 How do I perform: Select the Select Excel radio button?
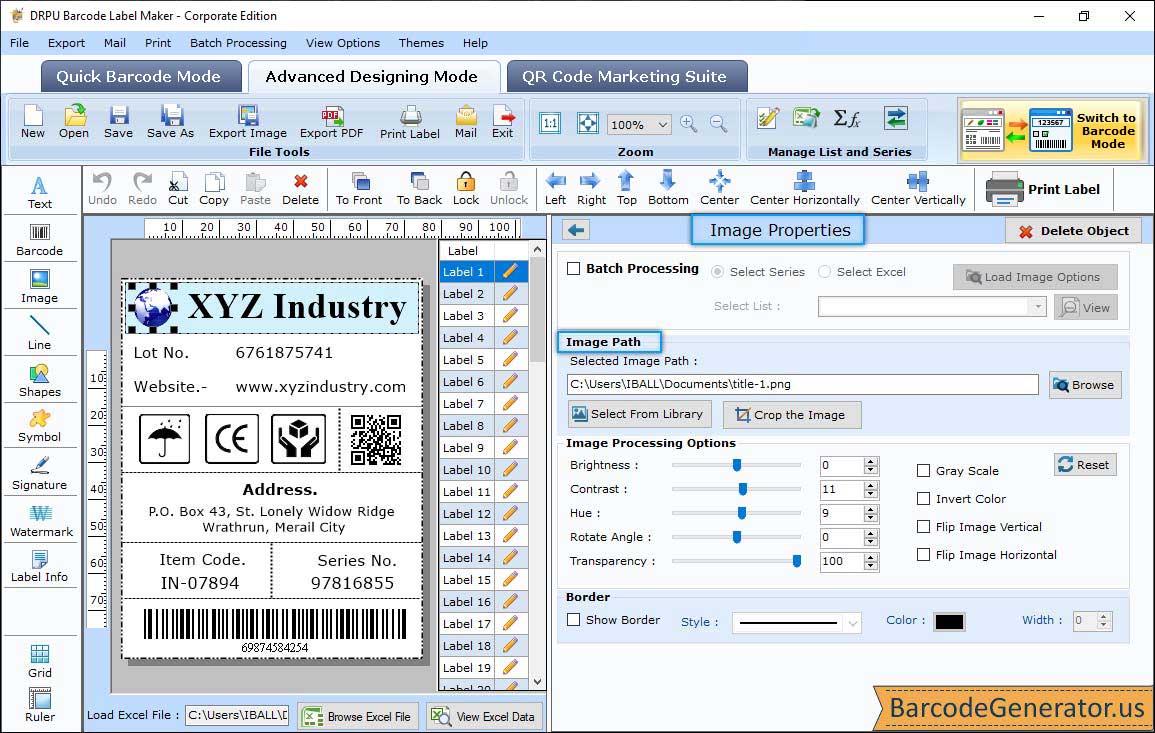(824, 272)
